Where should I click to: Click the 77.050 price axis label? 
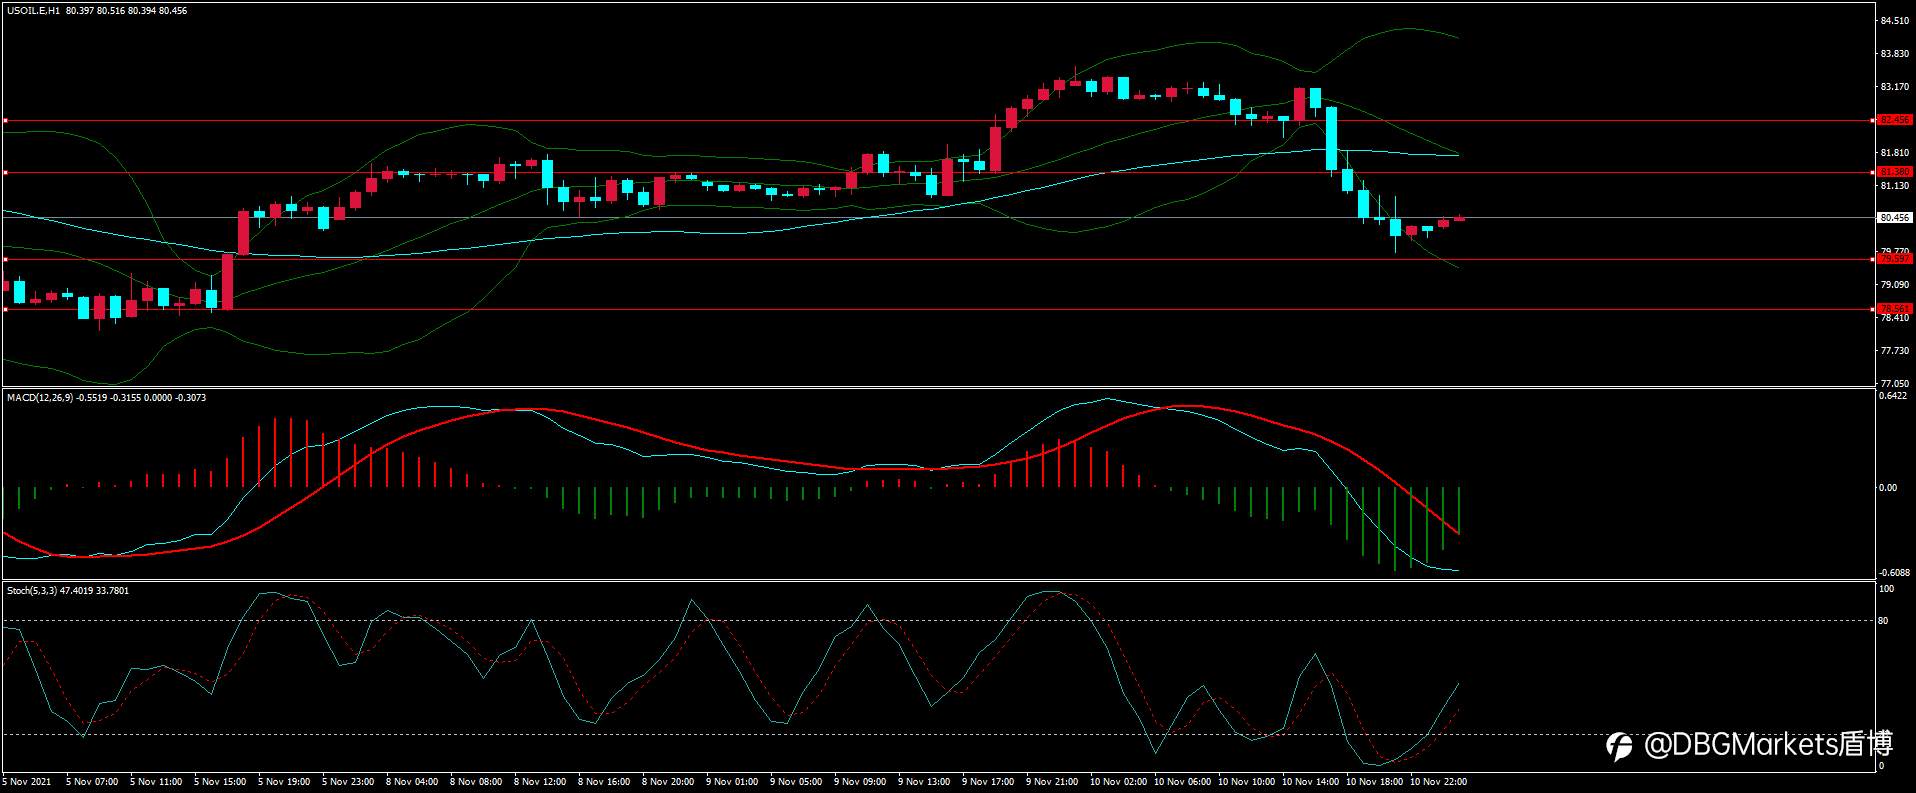point(1895,384)
